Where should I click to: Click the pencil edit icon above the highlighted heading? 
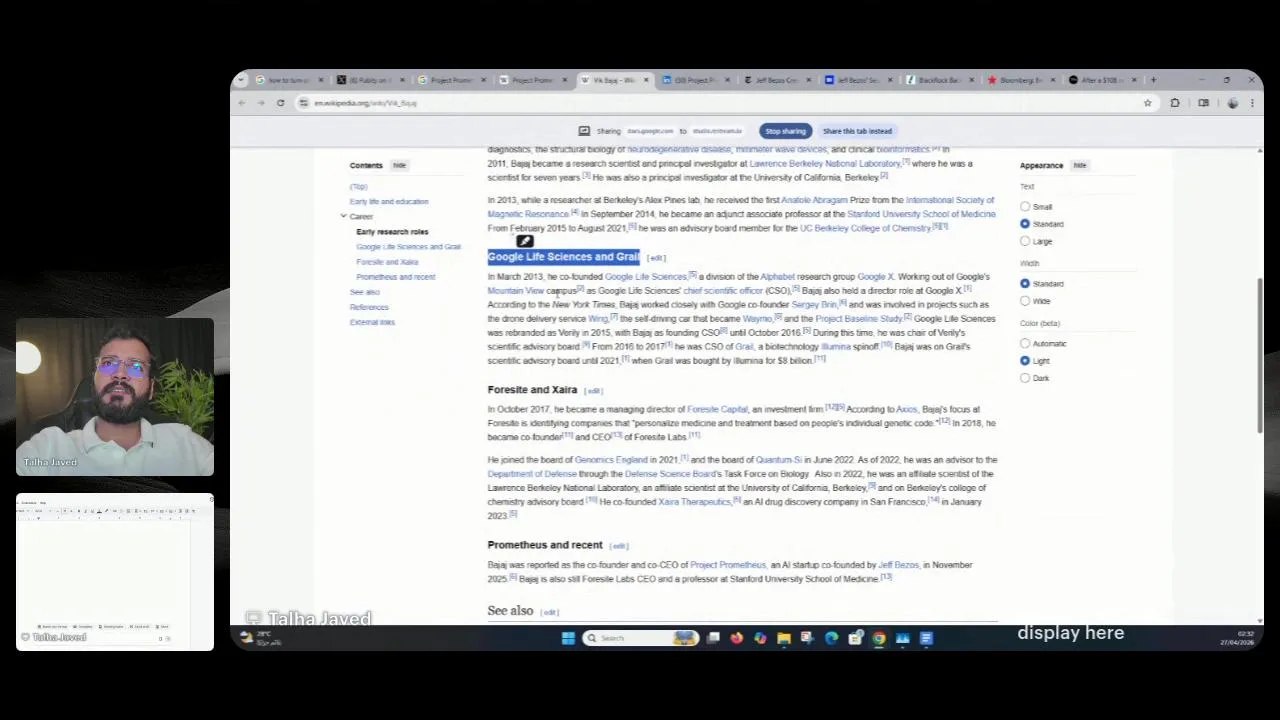(524, 241)
